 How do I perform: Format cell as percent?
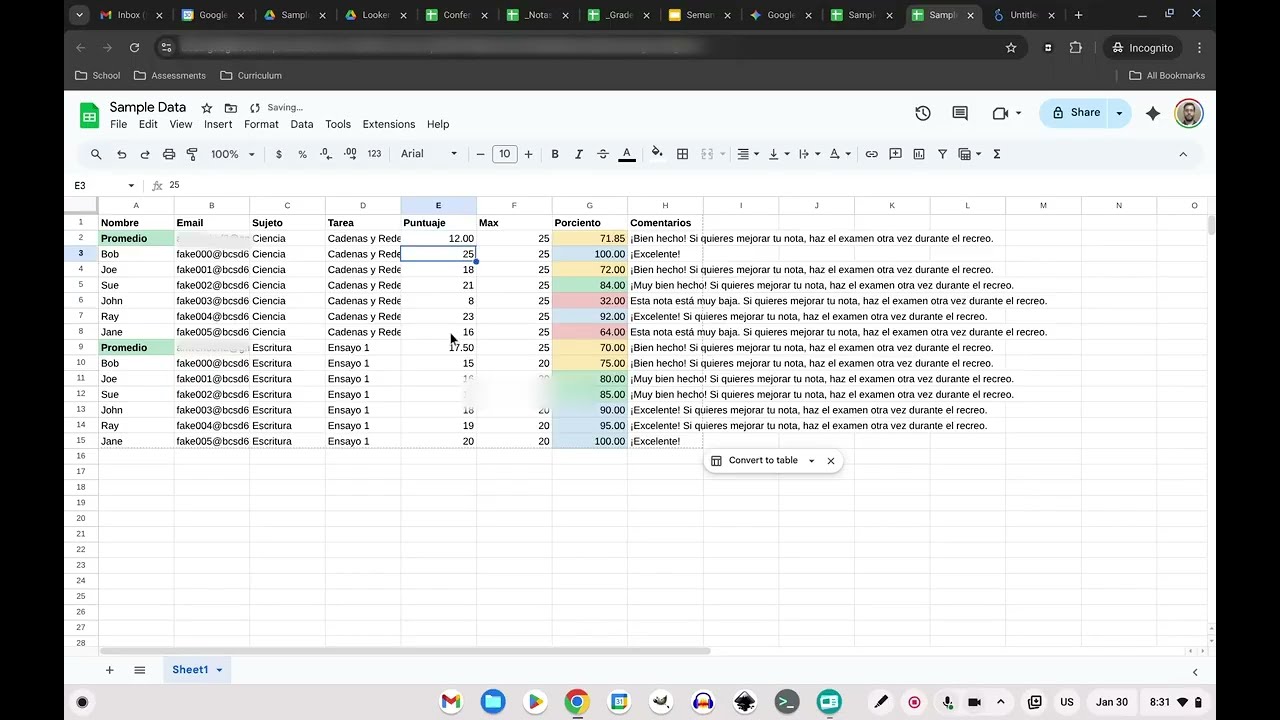[x=302, y=154]
